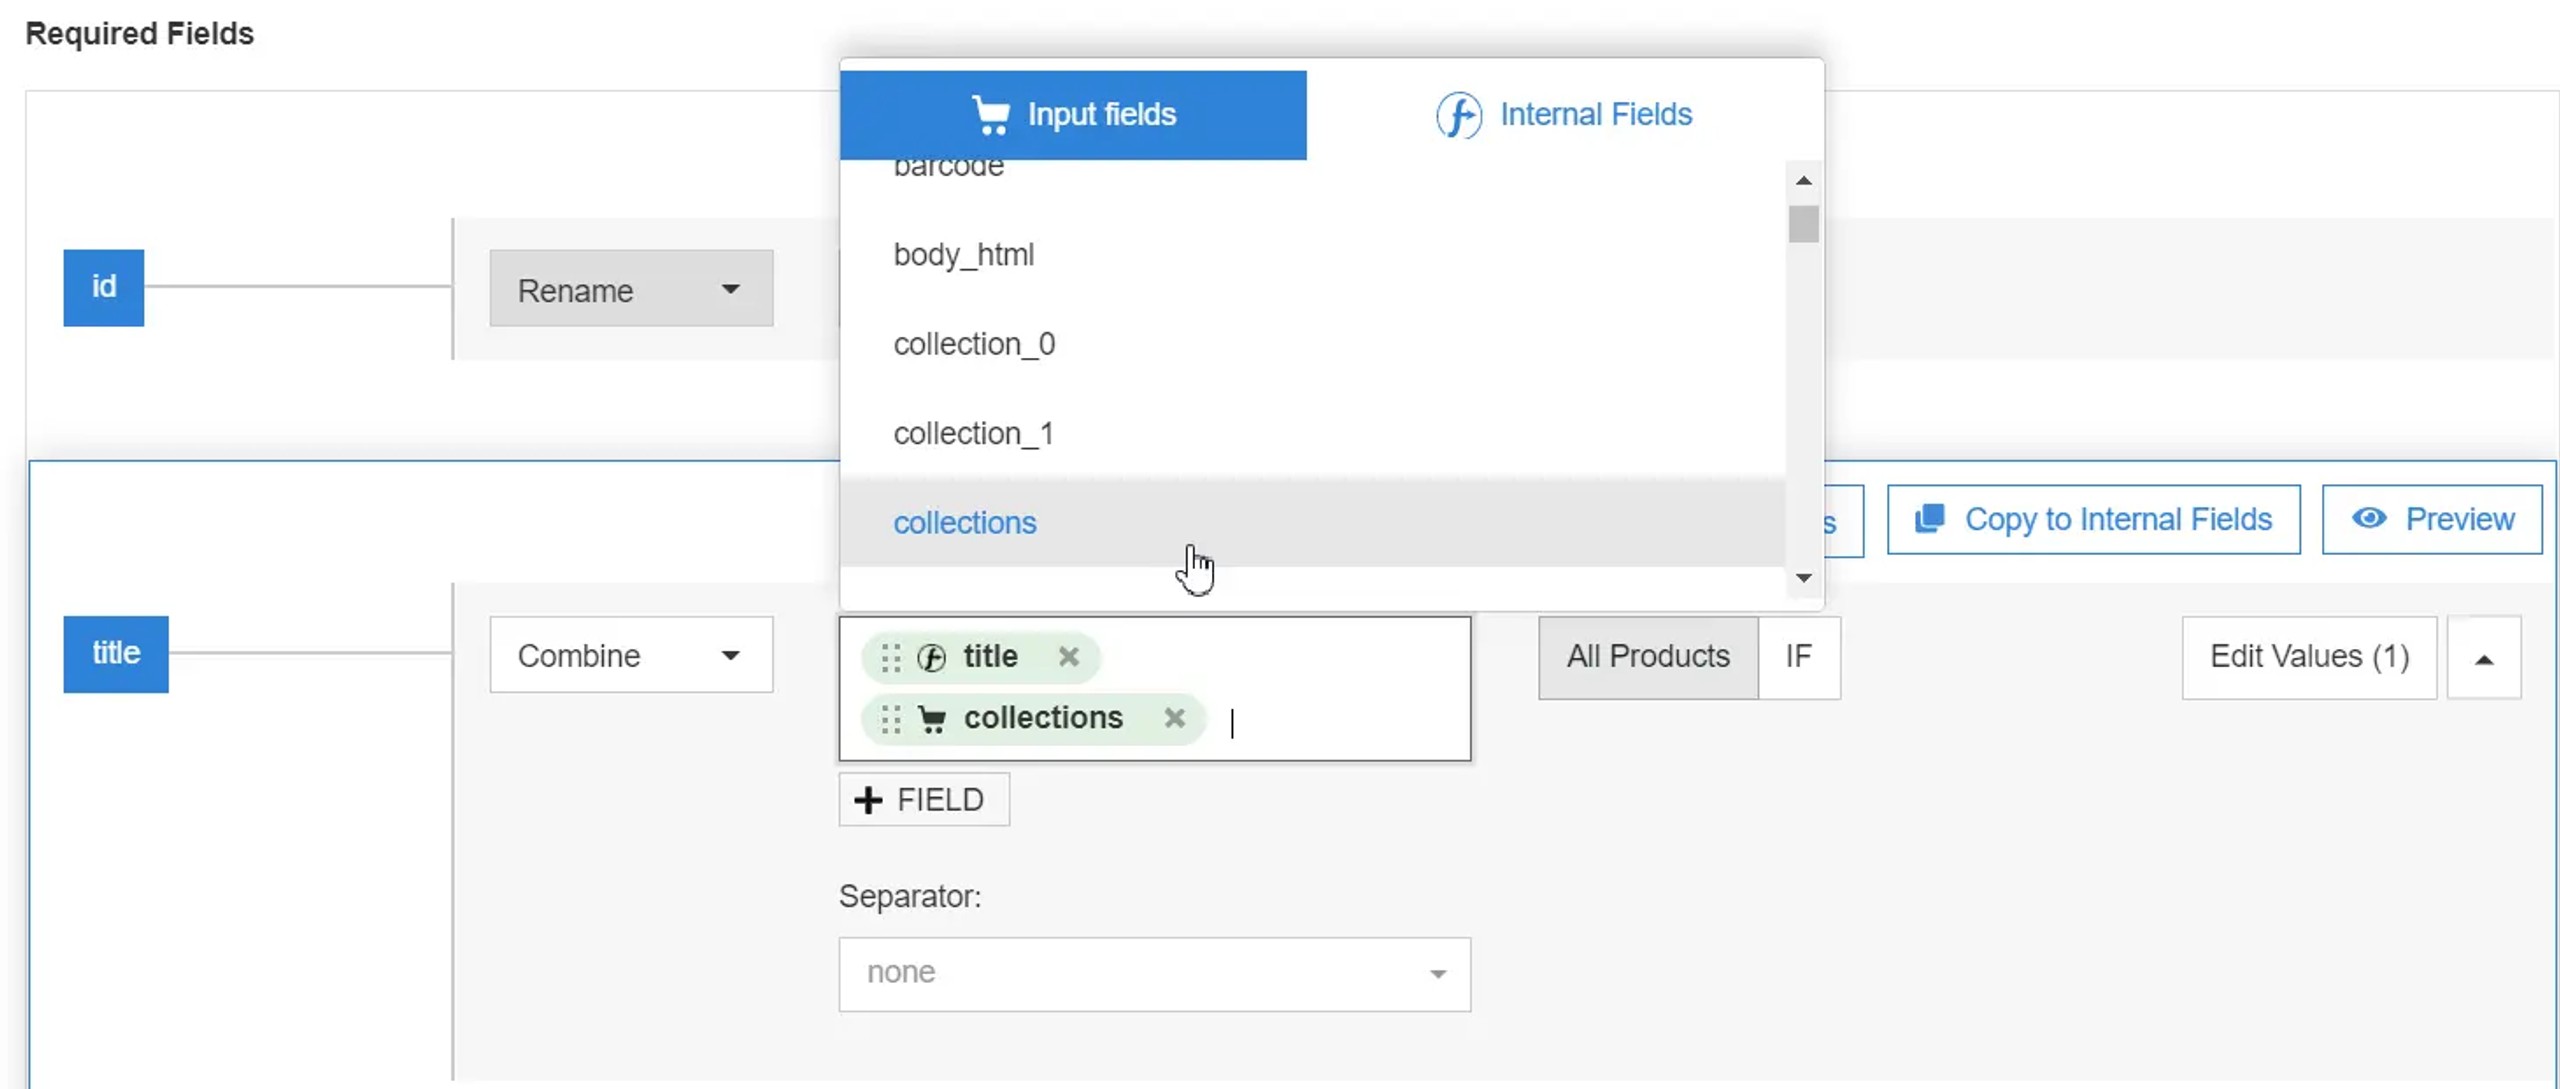
Task: Click scrollbar down arrow in field list
Action: (x=1803, y=578)
